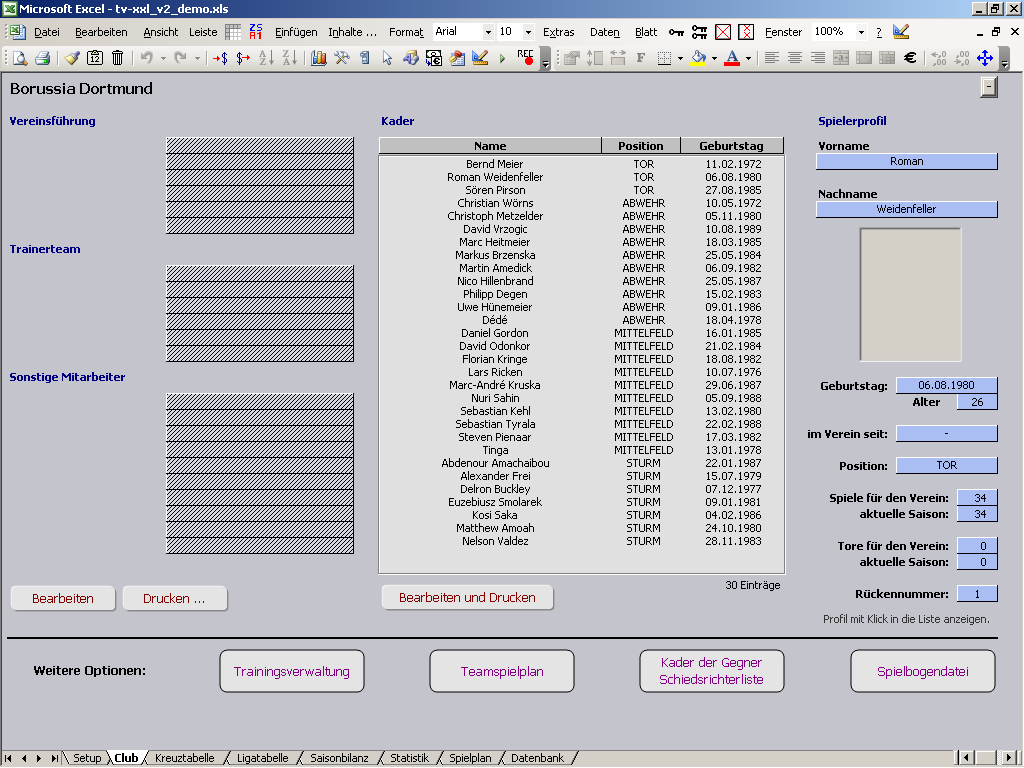Click the REC macro record icon
The width and height of the screenshot is (1024, 768).
525,58
